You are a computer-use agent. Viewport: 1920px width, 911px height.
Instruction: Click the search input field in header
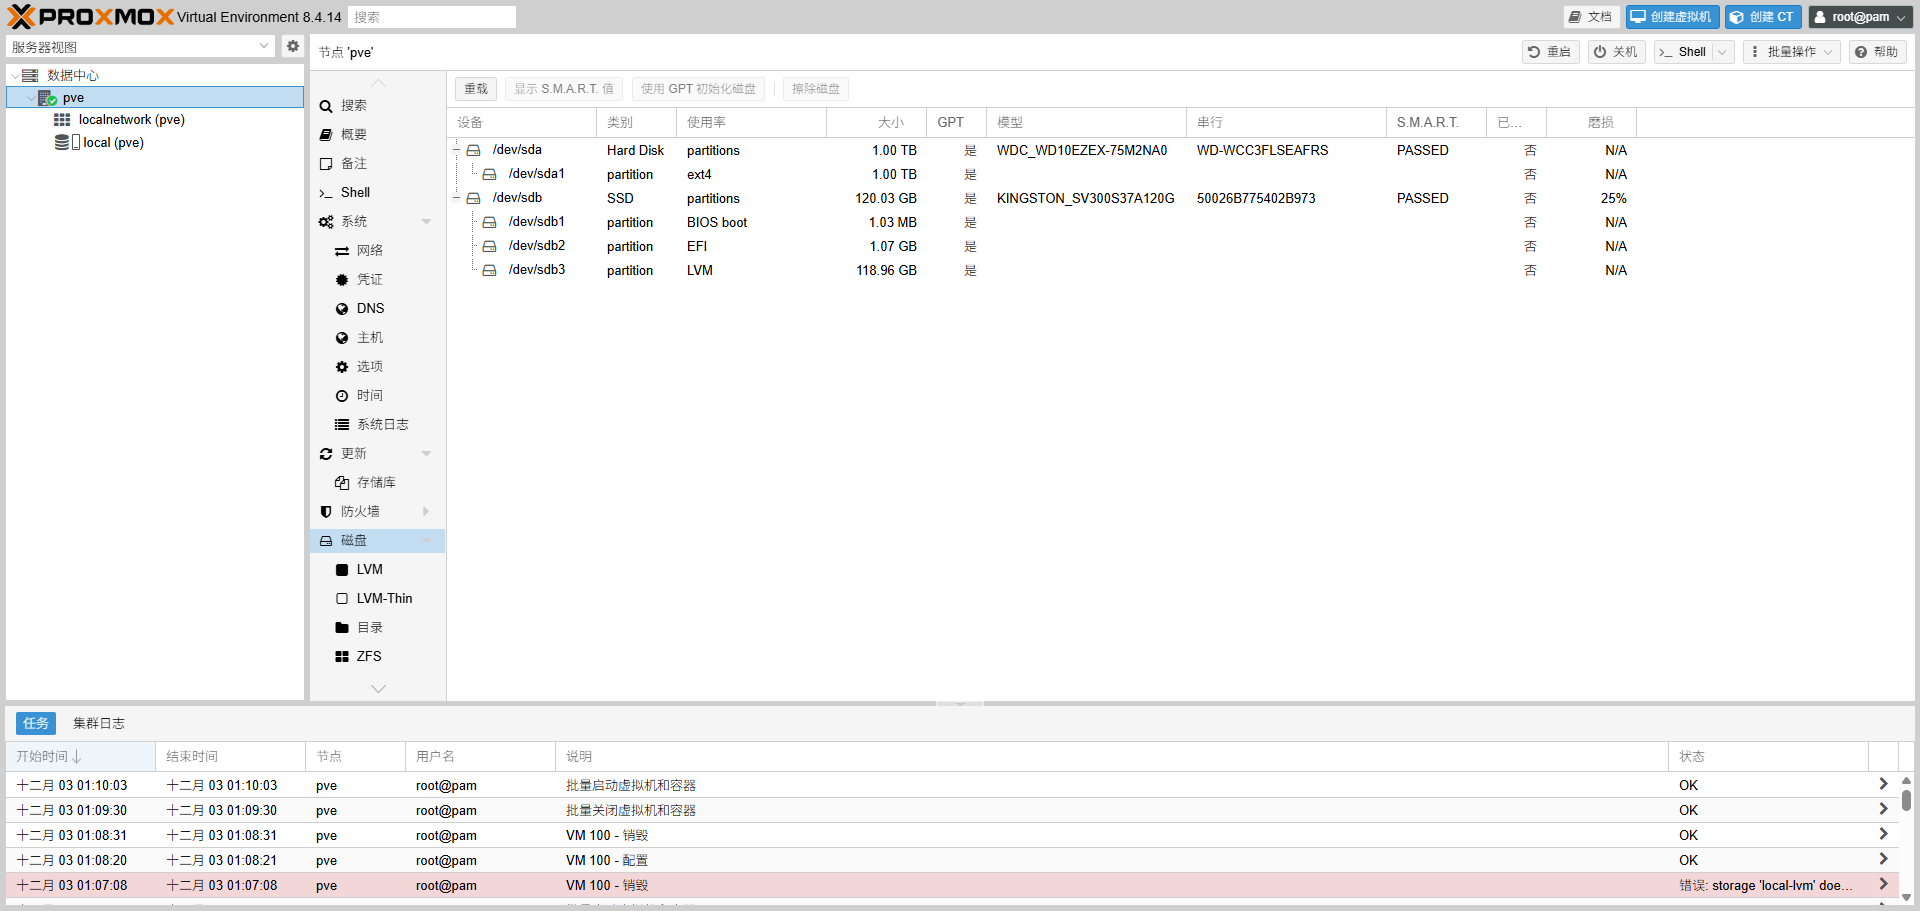click(432, 17)
